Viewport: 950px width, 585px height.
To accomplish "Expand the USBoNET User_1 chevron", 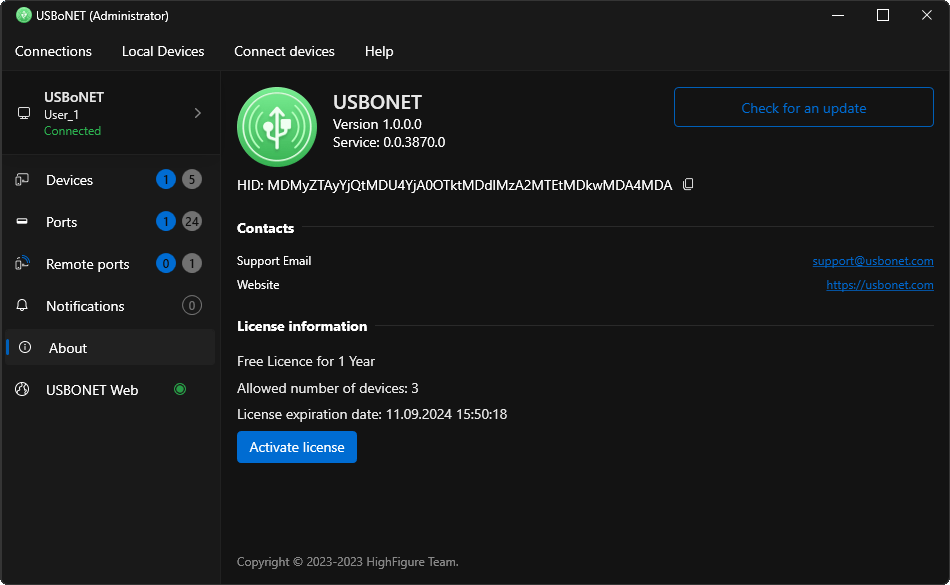I will [197, 113].
